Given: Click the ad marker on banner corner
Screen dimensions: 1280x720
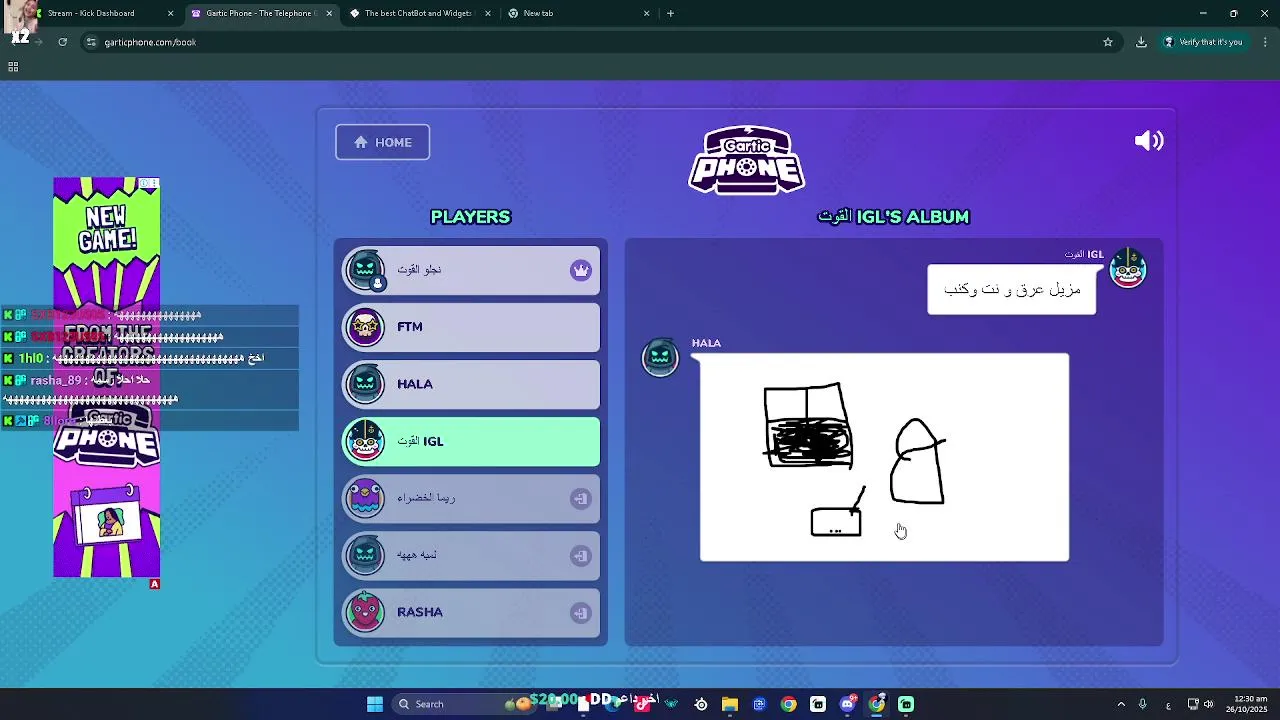Looking at the screenshot, I should [154, 584].
